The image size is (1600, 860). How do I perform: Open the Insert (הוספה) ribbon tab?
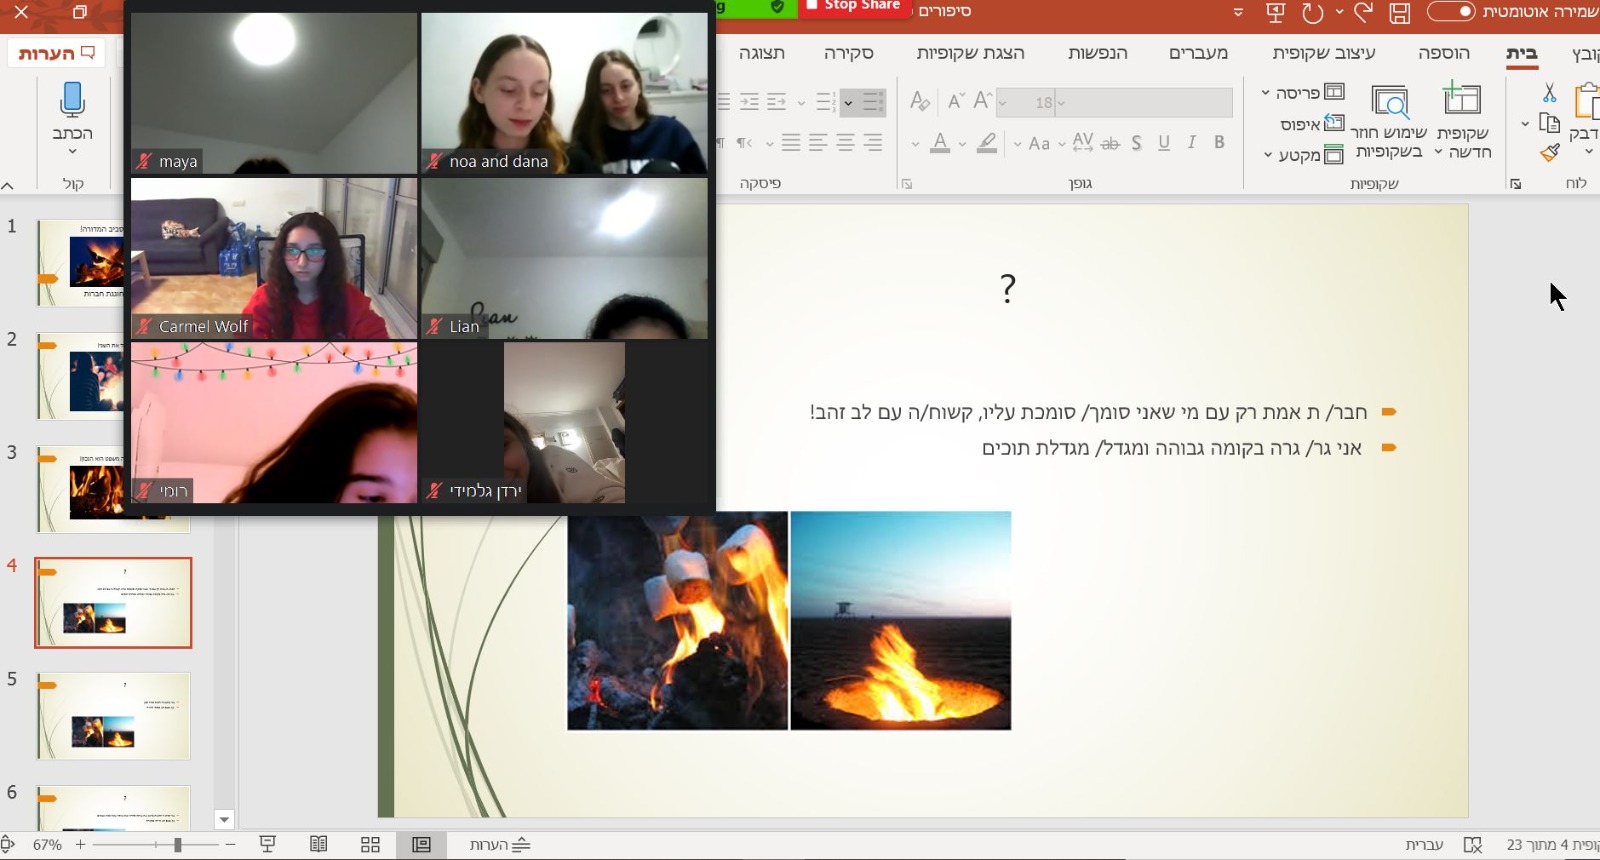[1444, 53]
